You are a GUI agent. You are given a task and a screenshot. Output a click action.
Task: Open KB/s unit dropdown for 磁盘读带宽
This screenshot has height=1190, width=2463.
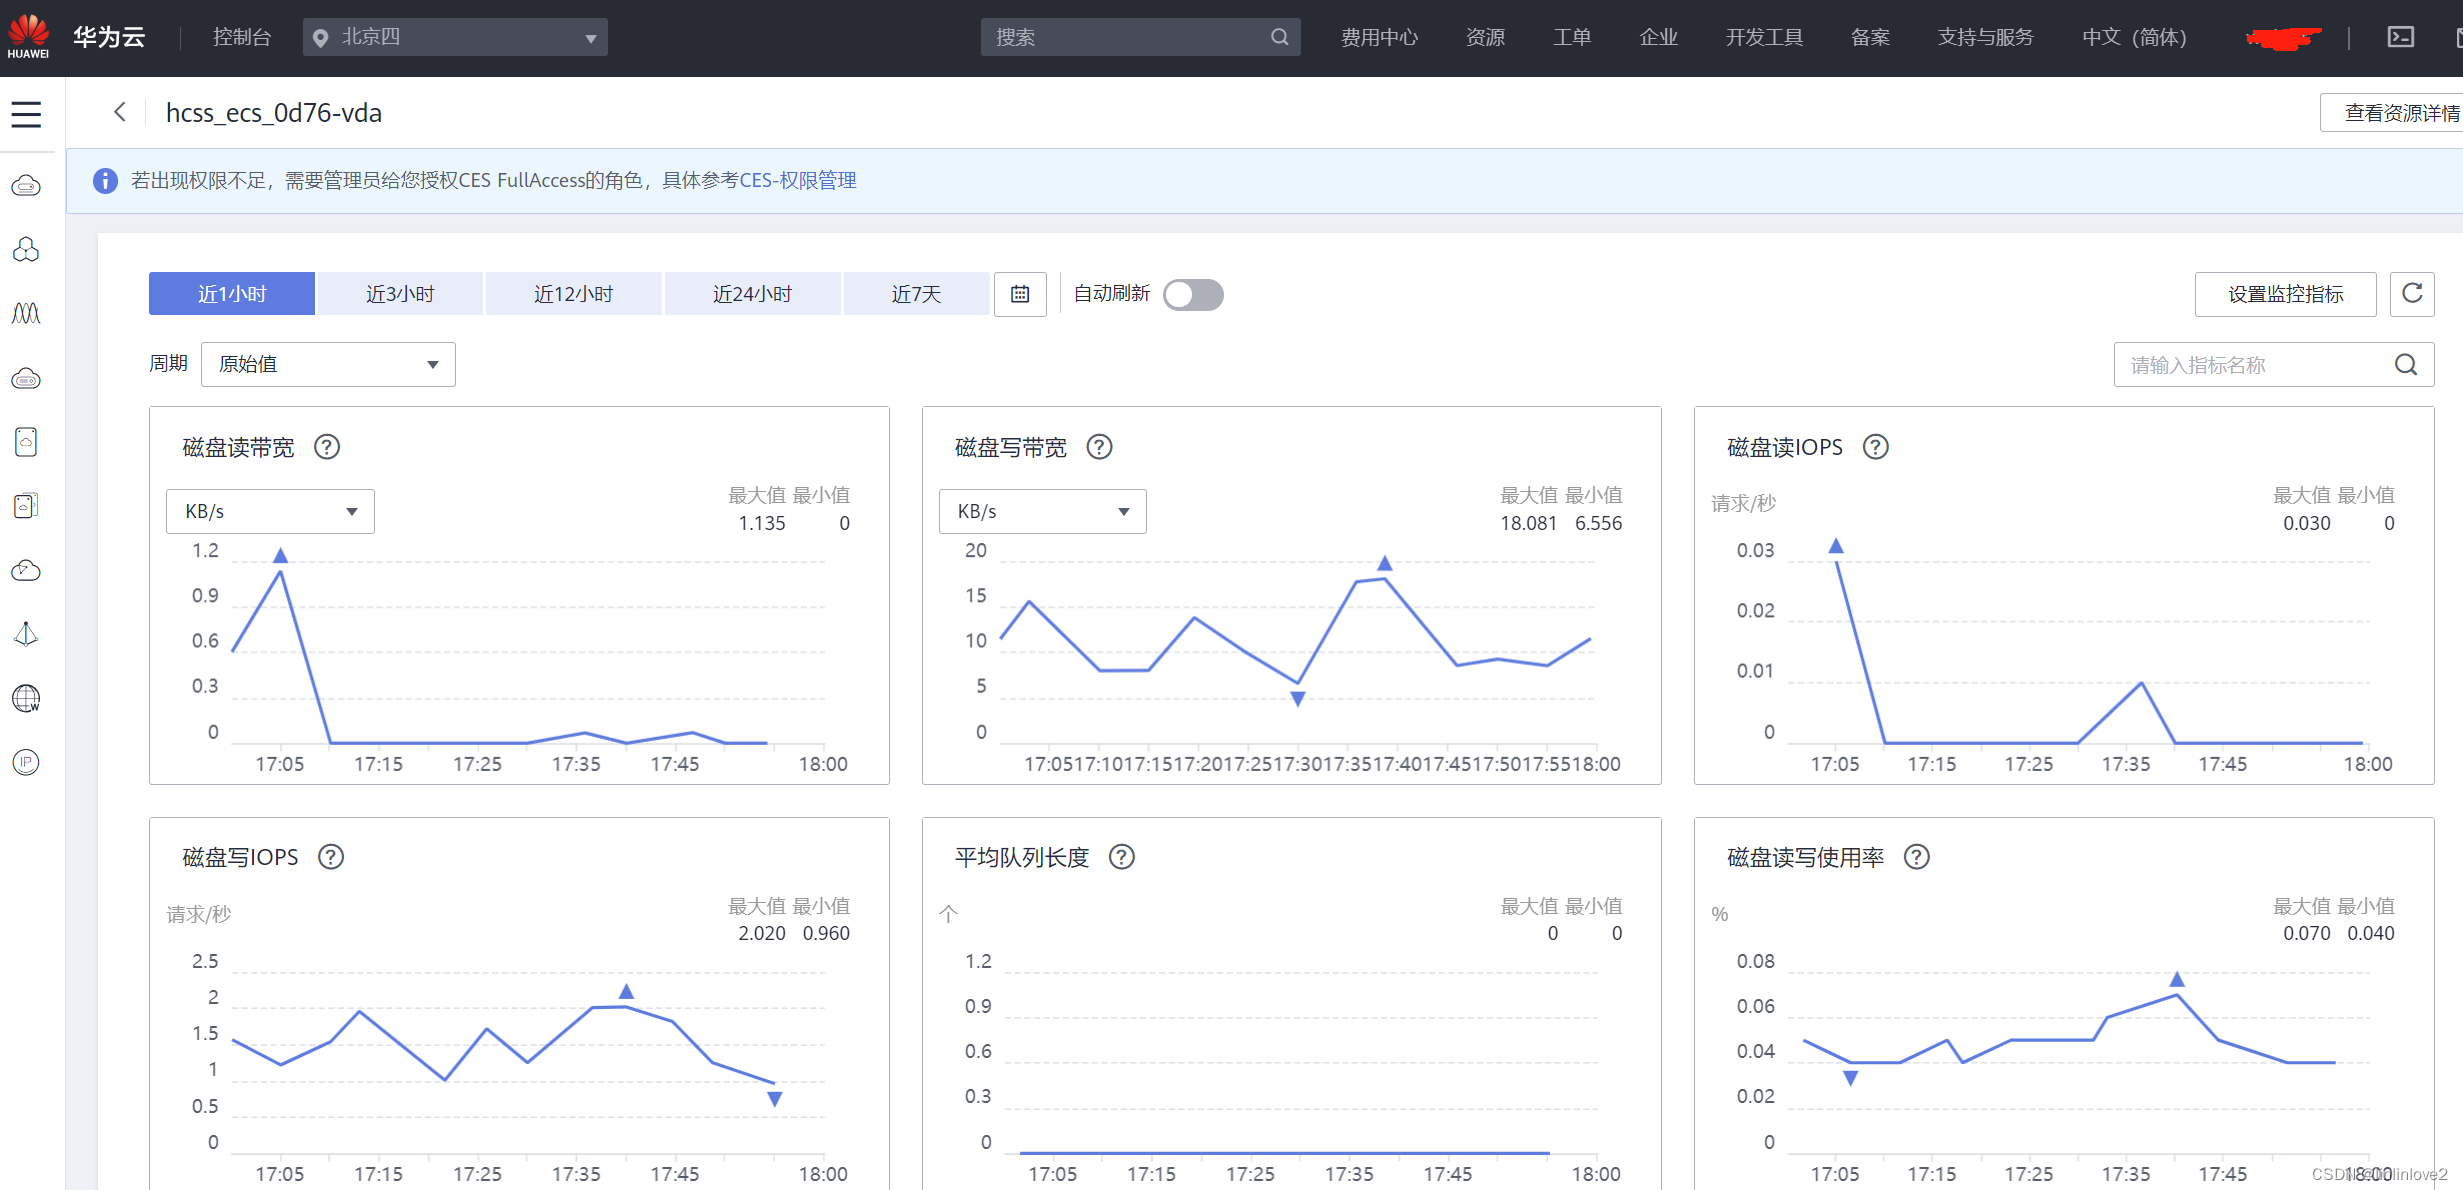(x=270, y=511)
